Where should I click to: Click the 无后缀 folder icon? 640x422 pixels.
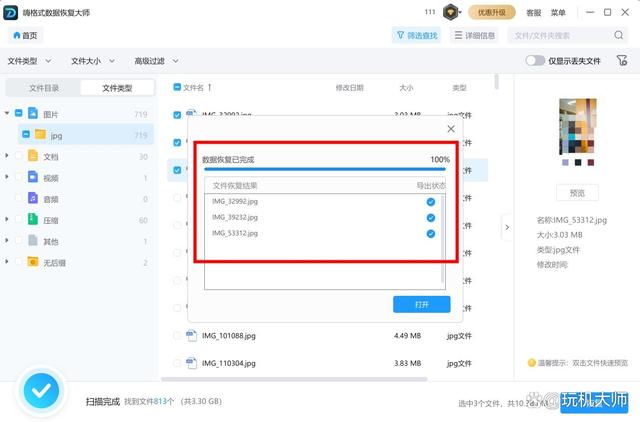pyautogui.click(x=33, y=262)
